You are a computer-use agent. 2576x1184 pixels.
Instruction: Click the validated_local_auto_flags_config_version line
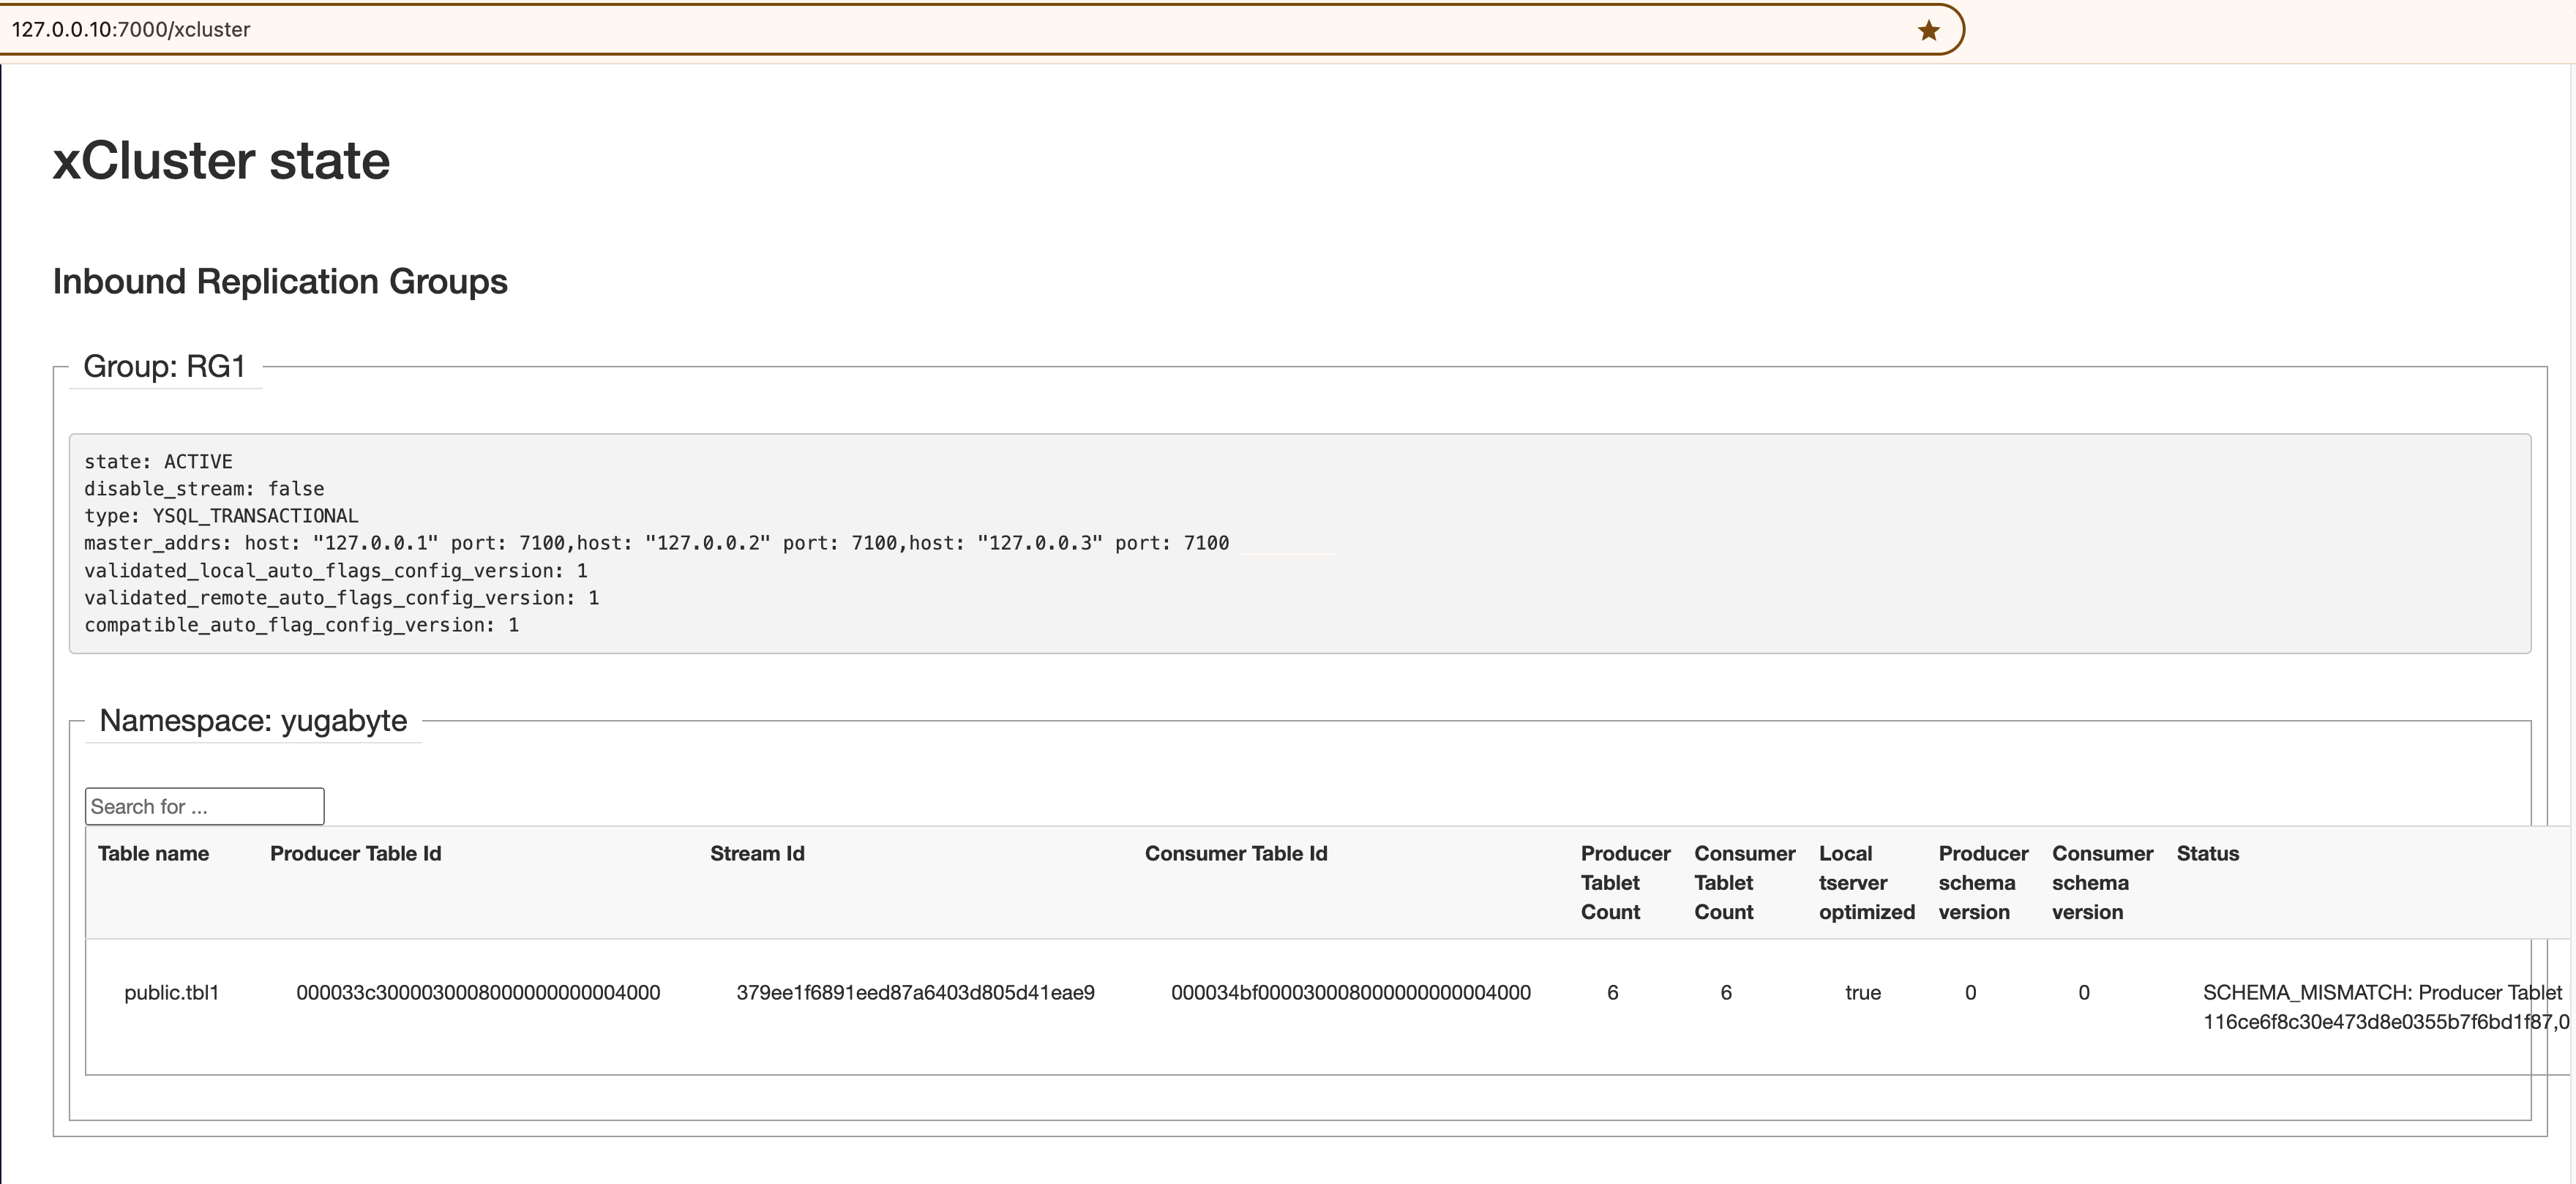336,570
